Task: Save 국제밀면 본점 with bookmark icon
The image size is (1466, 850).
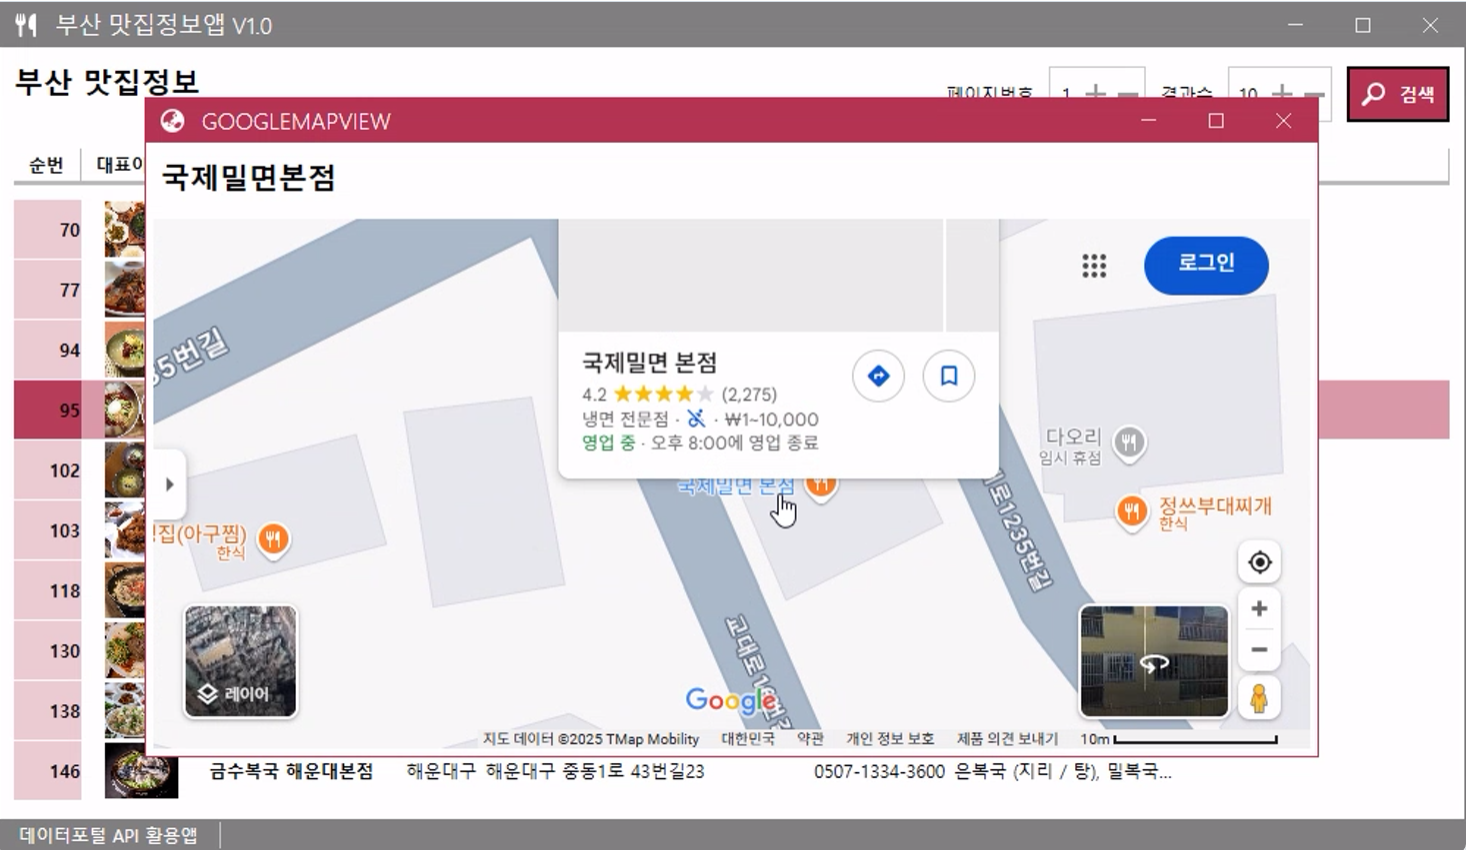Action: [x=948, y=376]
